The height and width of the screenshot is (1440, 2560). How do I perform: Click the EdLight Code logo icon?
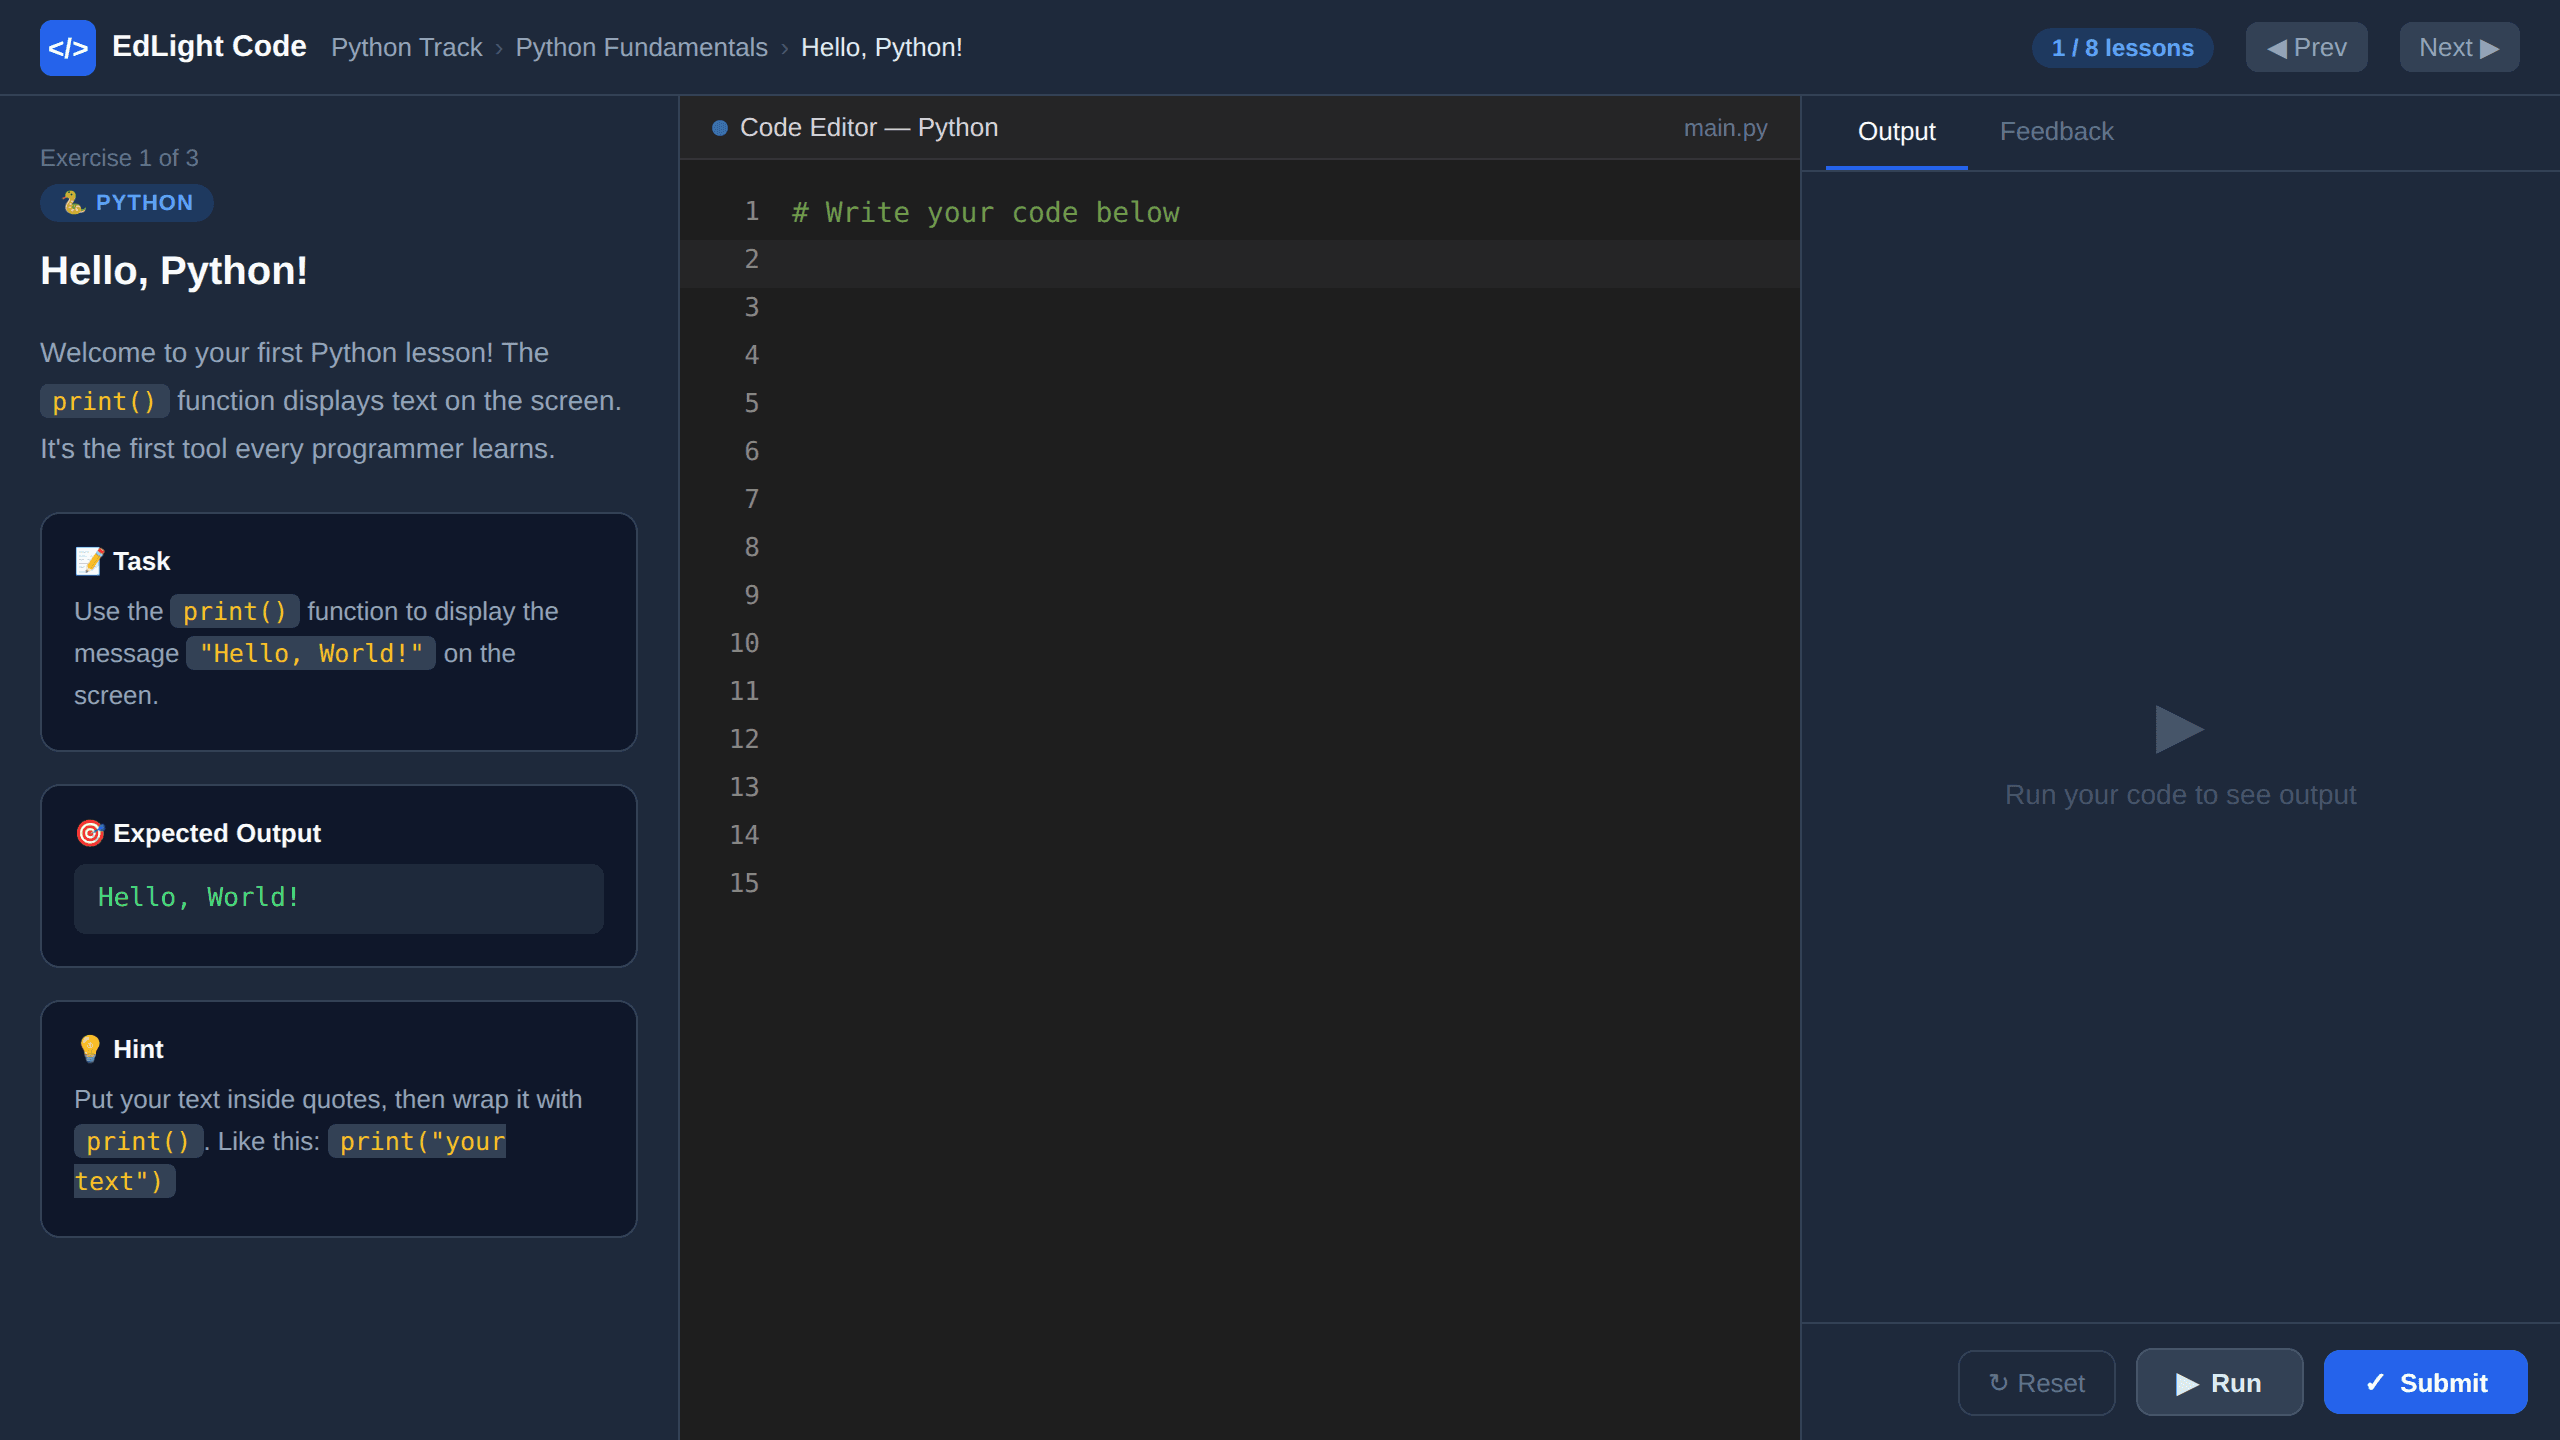[x=68, y=48]
